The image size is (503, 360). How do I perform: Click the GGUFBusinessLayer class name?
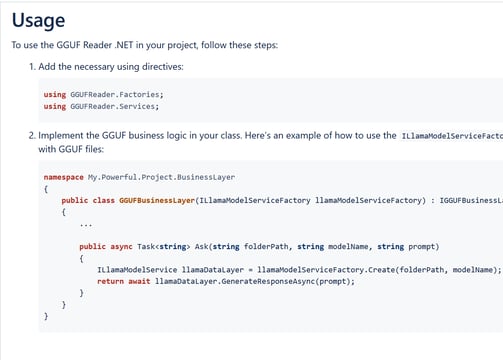coord(157,200)
